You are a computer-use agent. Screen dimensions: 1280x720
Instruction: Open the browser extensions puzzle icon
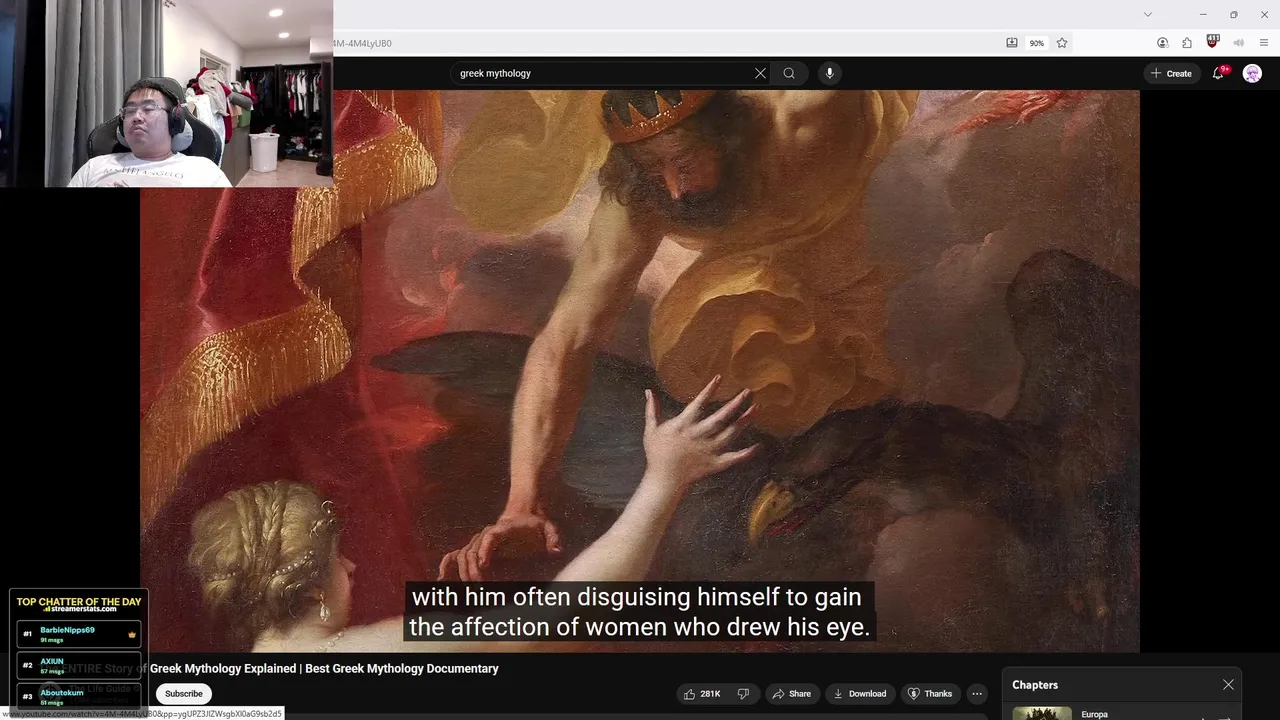[1187, 43]
